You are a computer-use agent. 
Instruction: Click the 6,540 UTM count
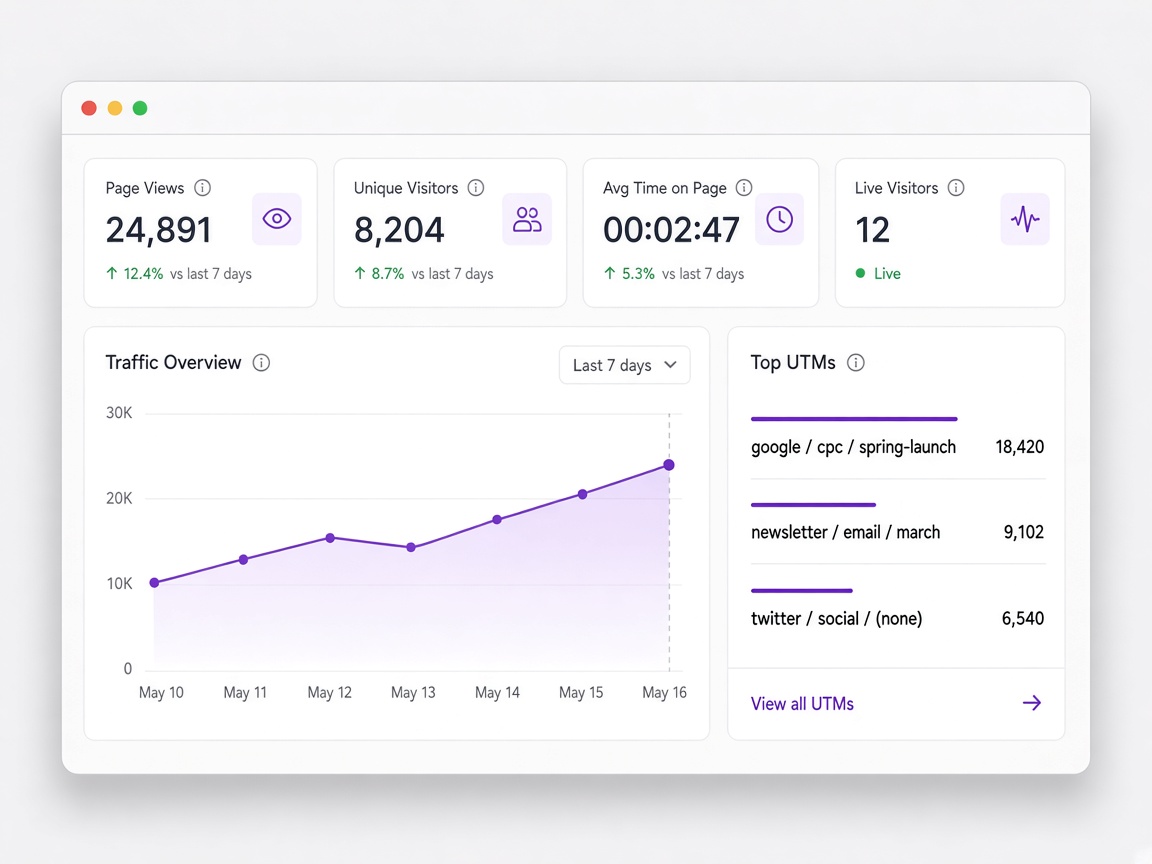pyautogui.click(x=1023, y=618)
